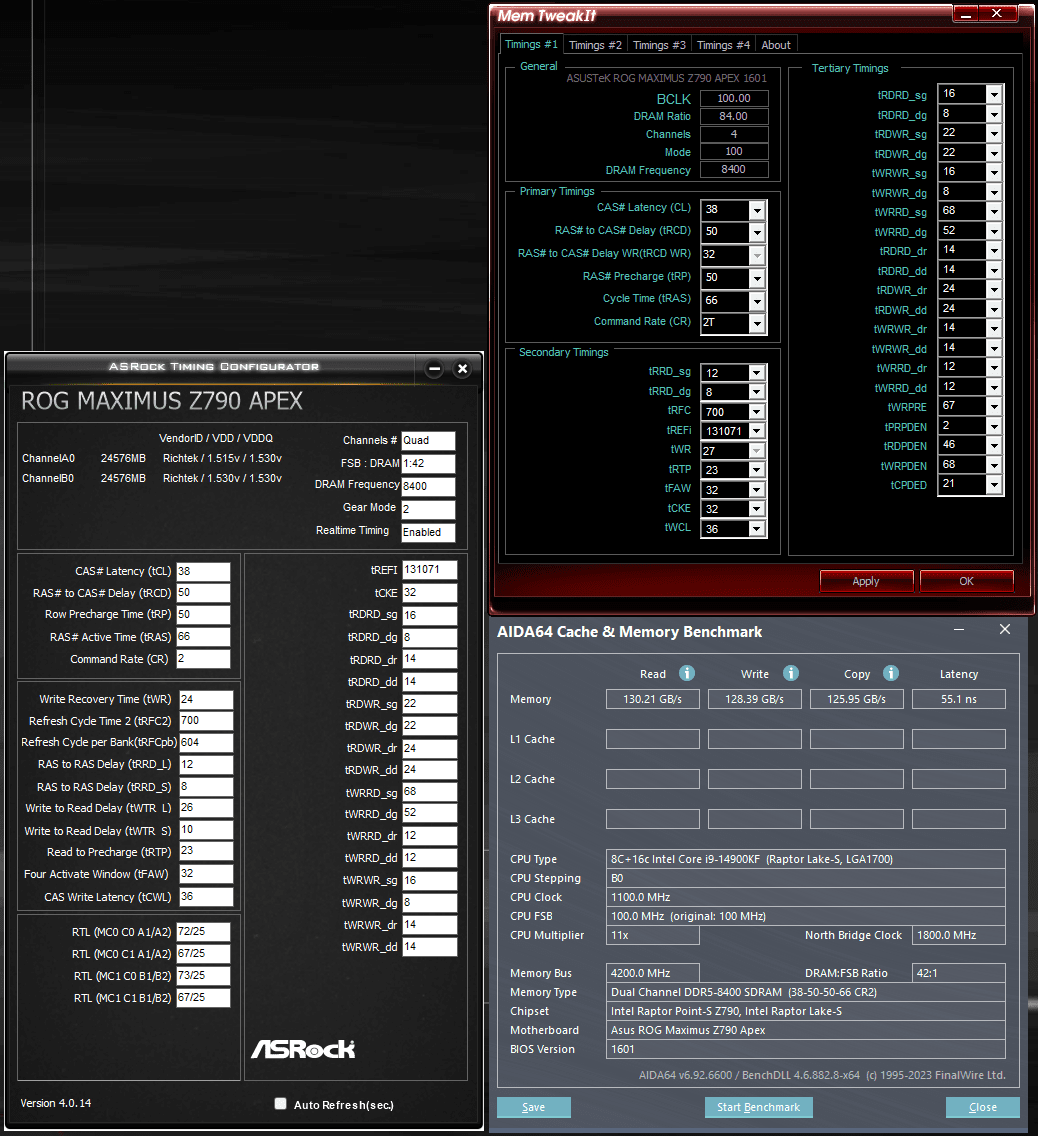This screenshot has width=1038, height=1136.
Task: Minimize the AIDA64 benchmark window
Action: (x=959, y=630)
